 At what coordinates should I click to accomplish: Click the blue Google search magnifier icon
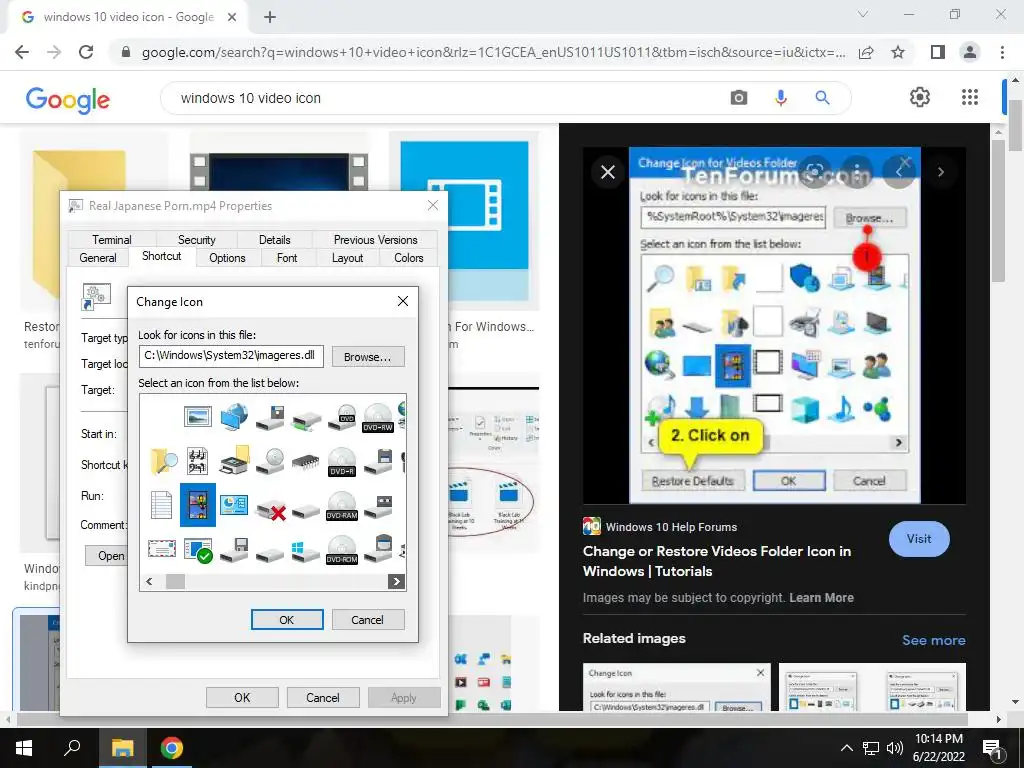(x=822, y=98)
